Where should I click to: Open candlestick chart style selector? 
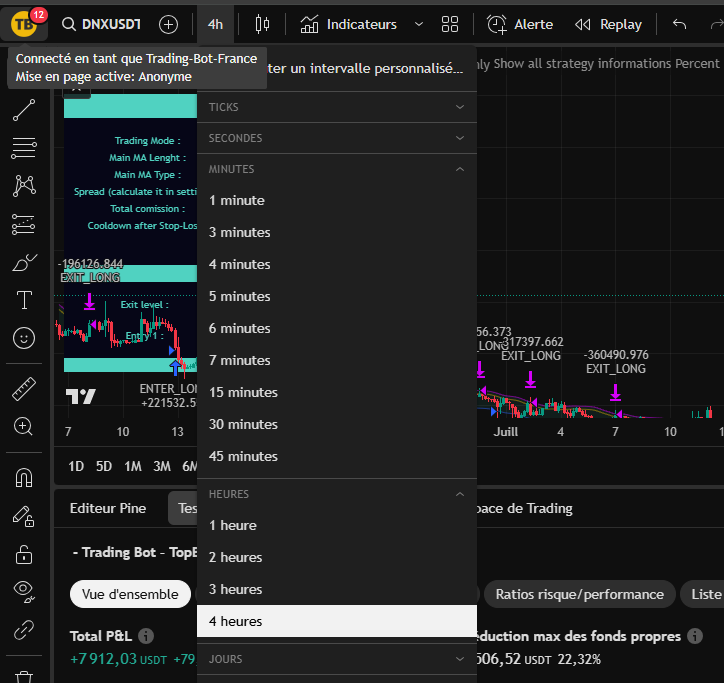[262, 24]
